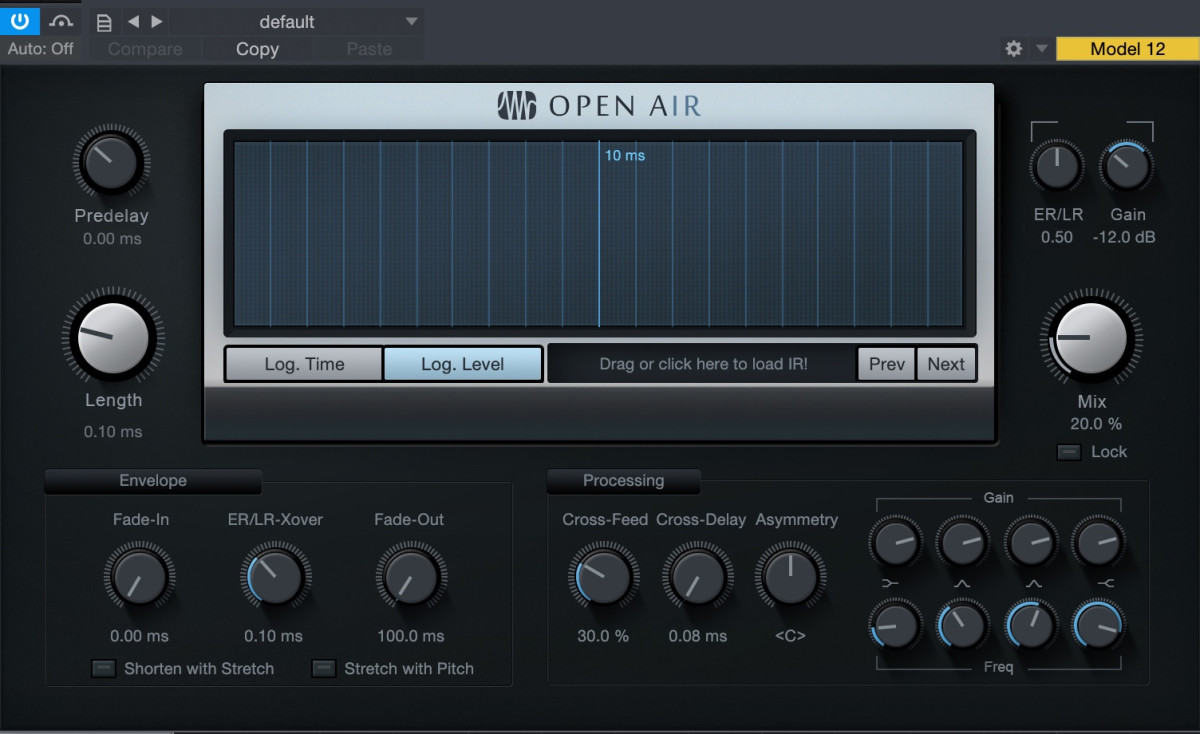
Task: Click the Predelay knob
Action: pos(112,162)
